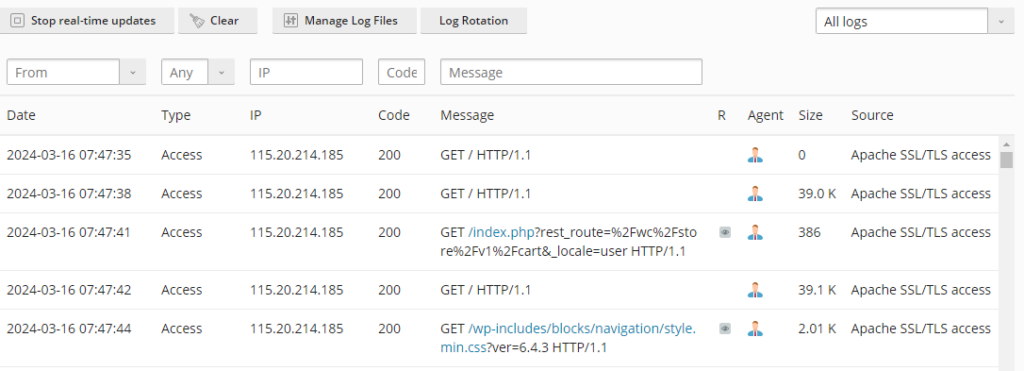Click the log list scrollbar thumb

(1006, 160)
